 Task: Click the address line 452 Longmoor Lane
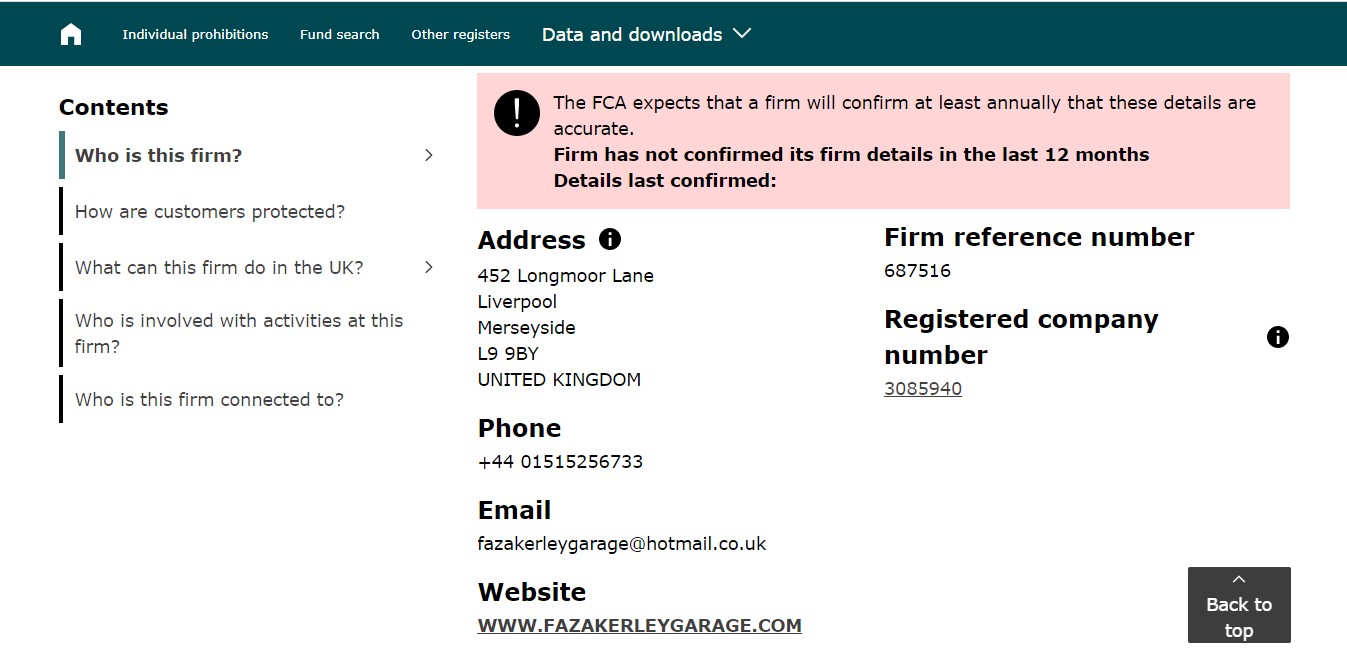click(566, 275)
